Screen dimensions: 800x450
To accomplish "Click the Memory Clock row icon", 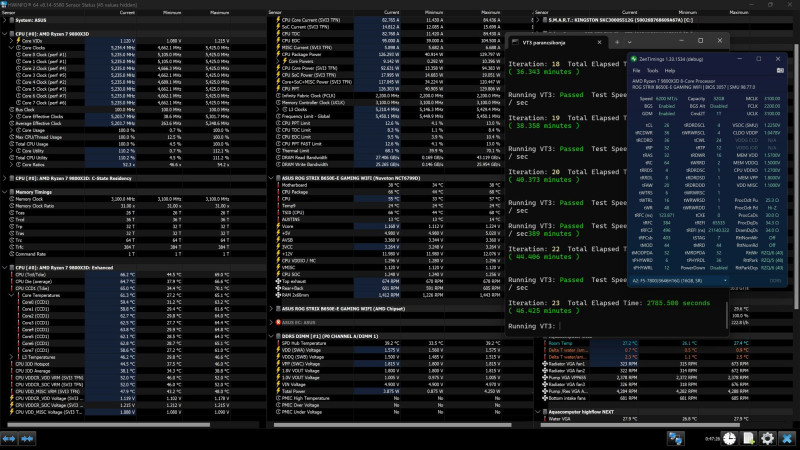I will tap(12, 199).
